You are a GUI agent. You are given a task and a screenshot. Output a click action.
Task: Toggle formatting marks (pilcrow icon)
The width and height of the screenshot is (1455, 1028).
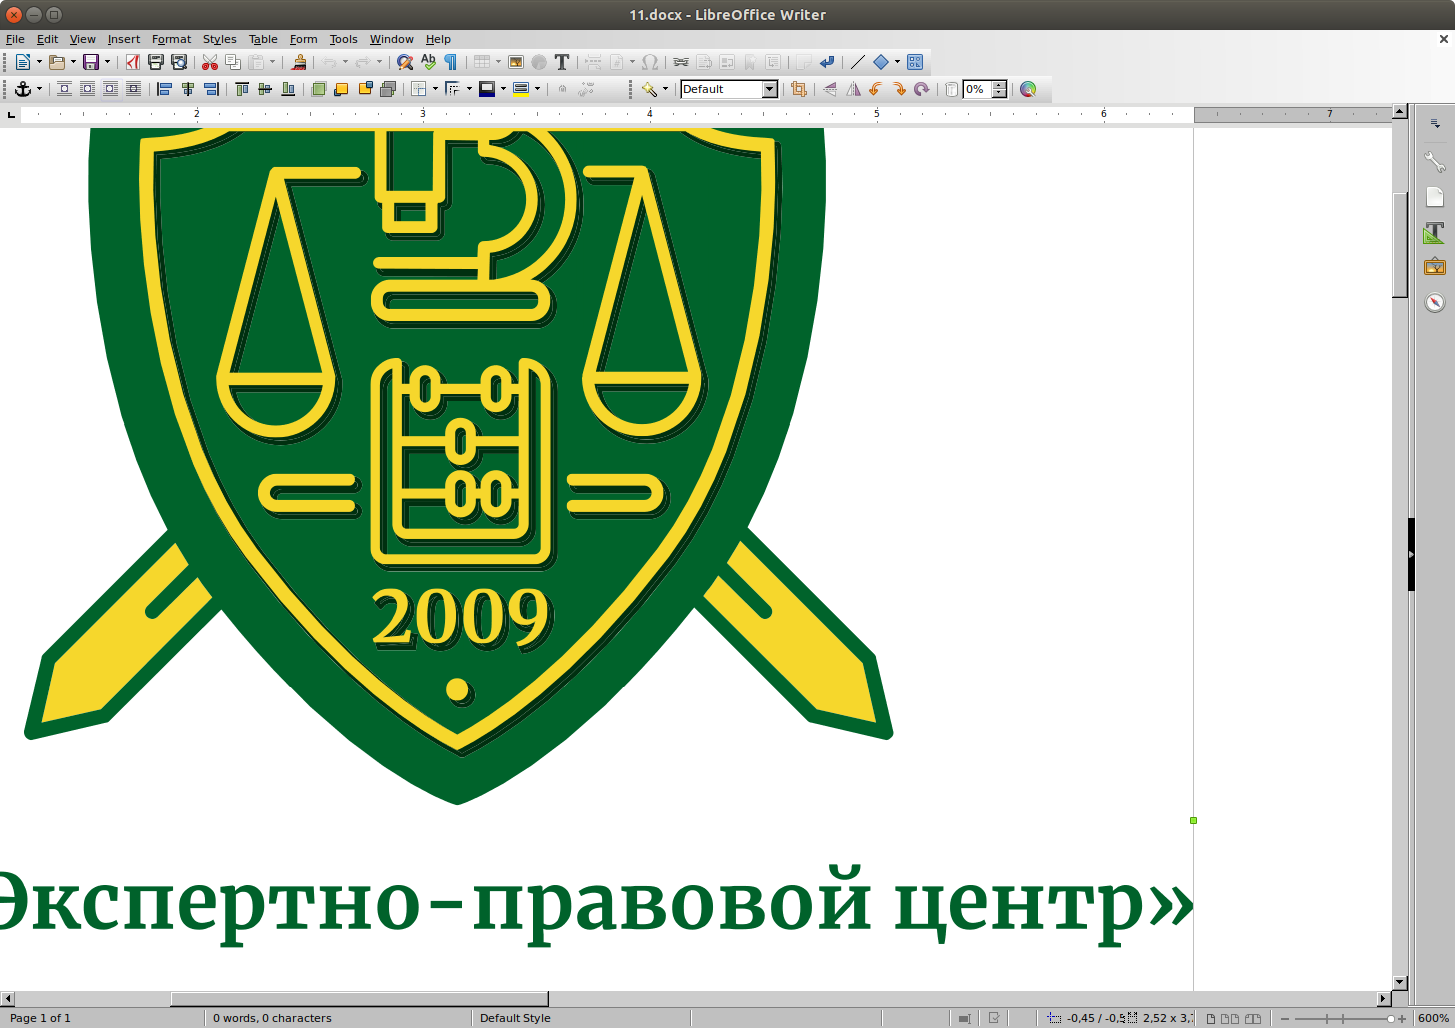451,62
